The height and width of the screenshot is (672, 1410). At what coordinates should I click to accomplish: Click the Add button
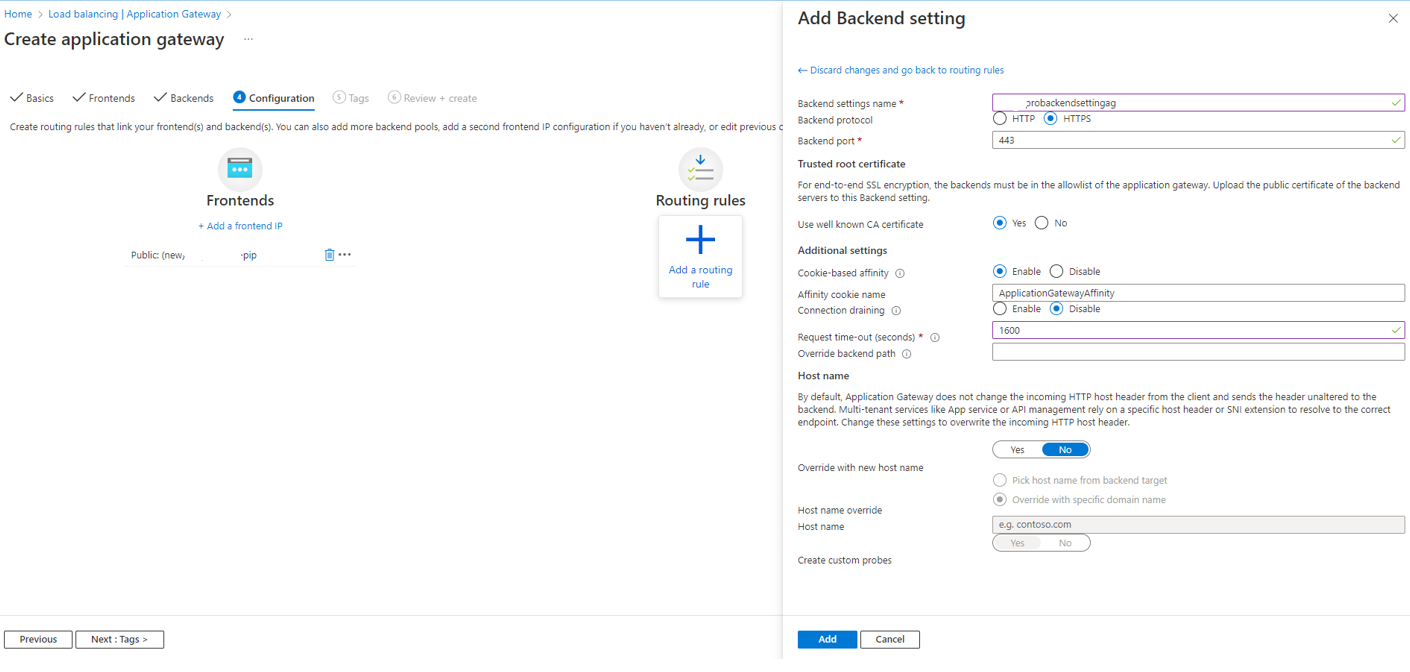[827, 639]
